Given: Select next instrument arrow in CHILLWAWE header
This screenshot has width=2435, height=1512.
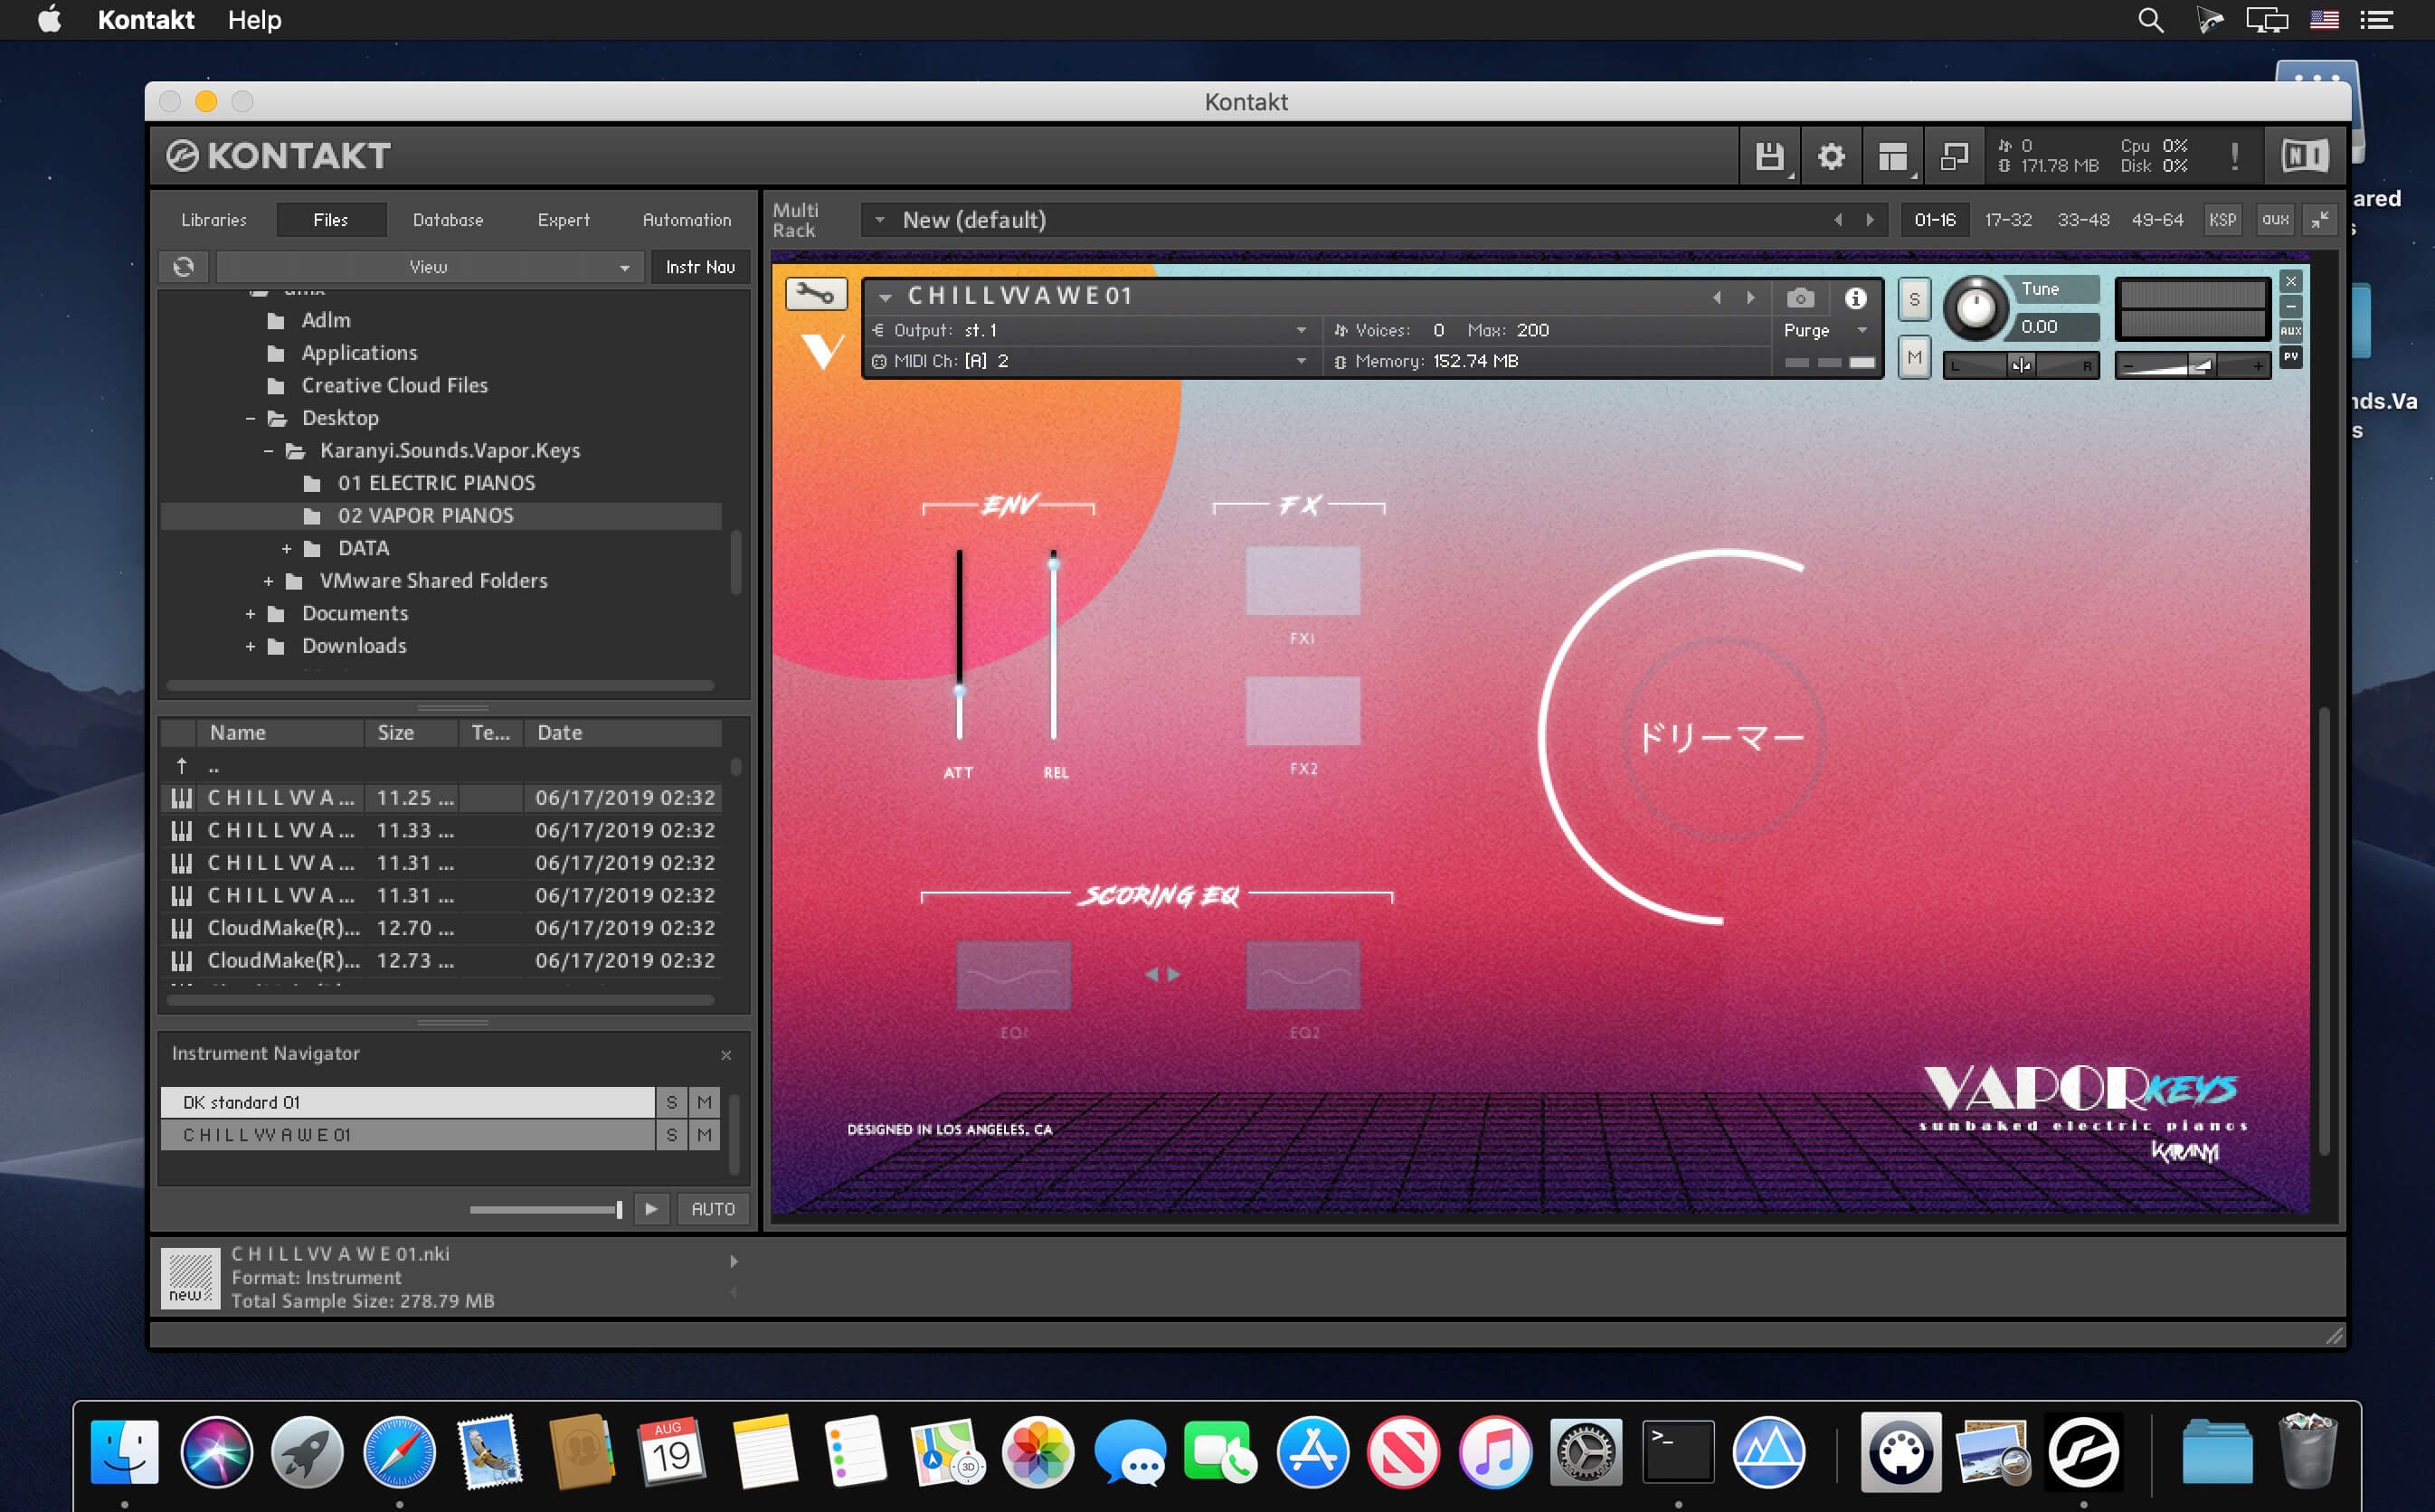Looking at the screenshot, I should click(x=1750, y=298).
